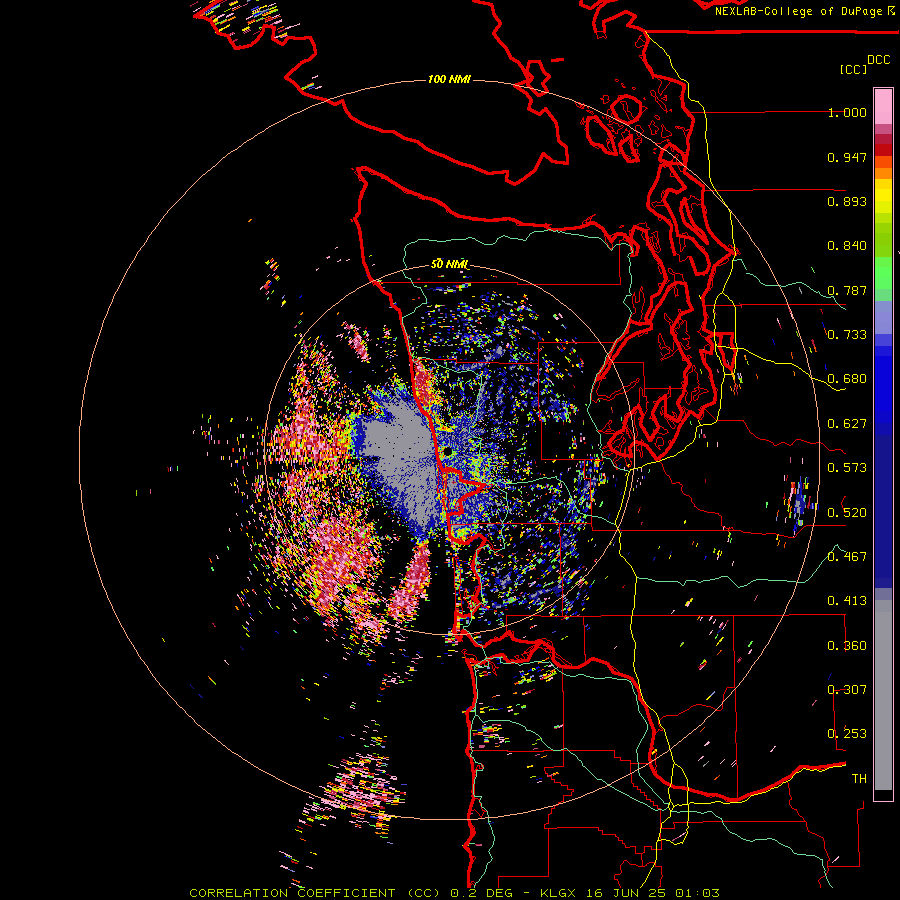Click the 0.840 scale value
This screenshot has width=900, height=900.
point(847,246)
